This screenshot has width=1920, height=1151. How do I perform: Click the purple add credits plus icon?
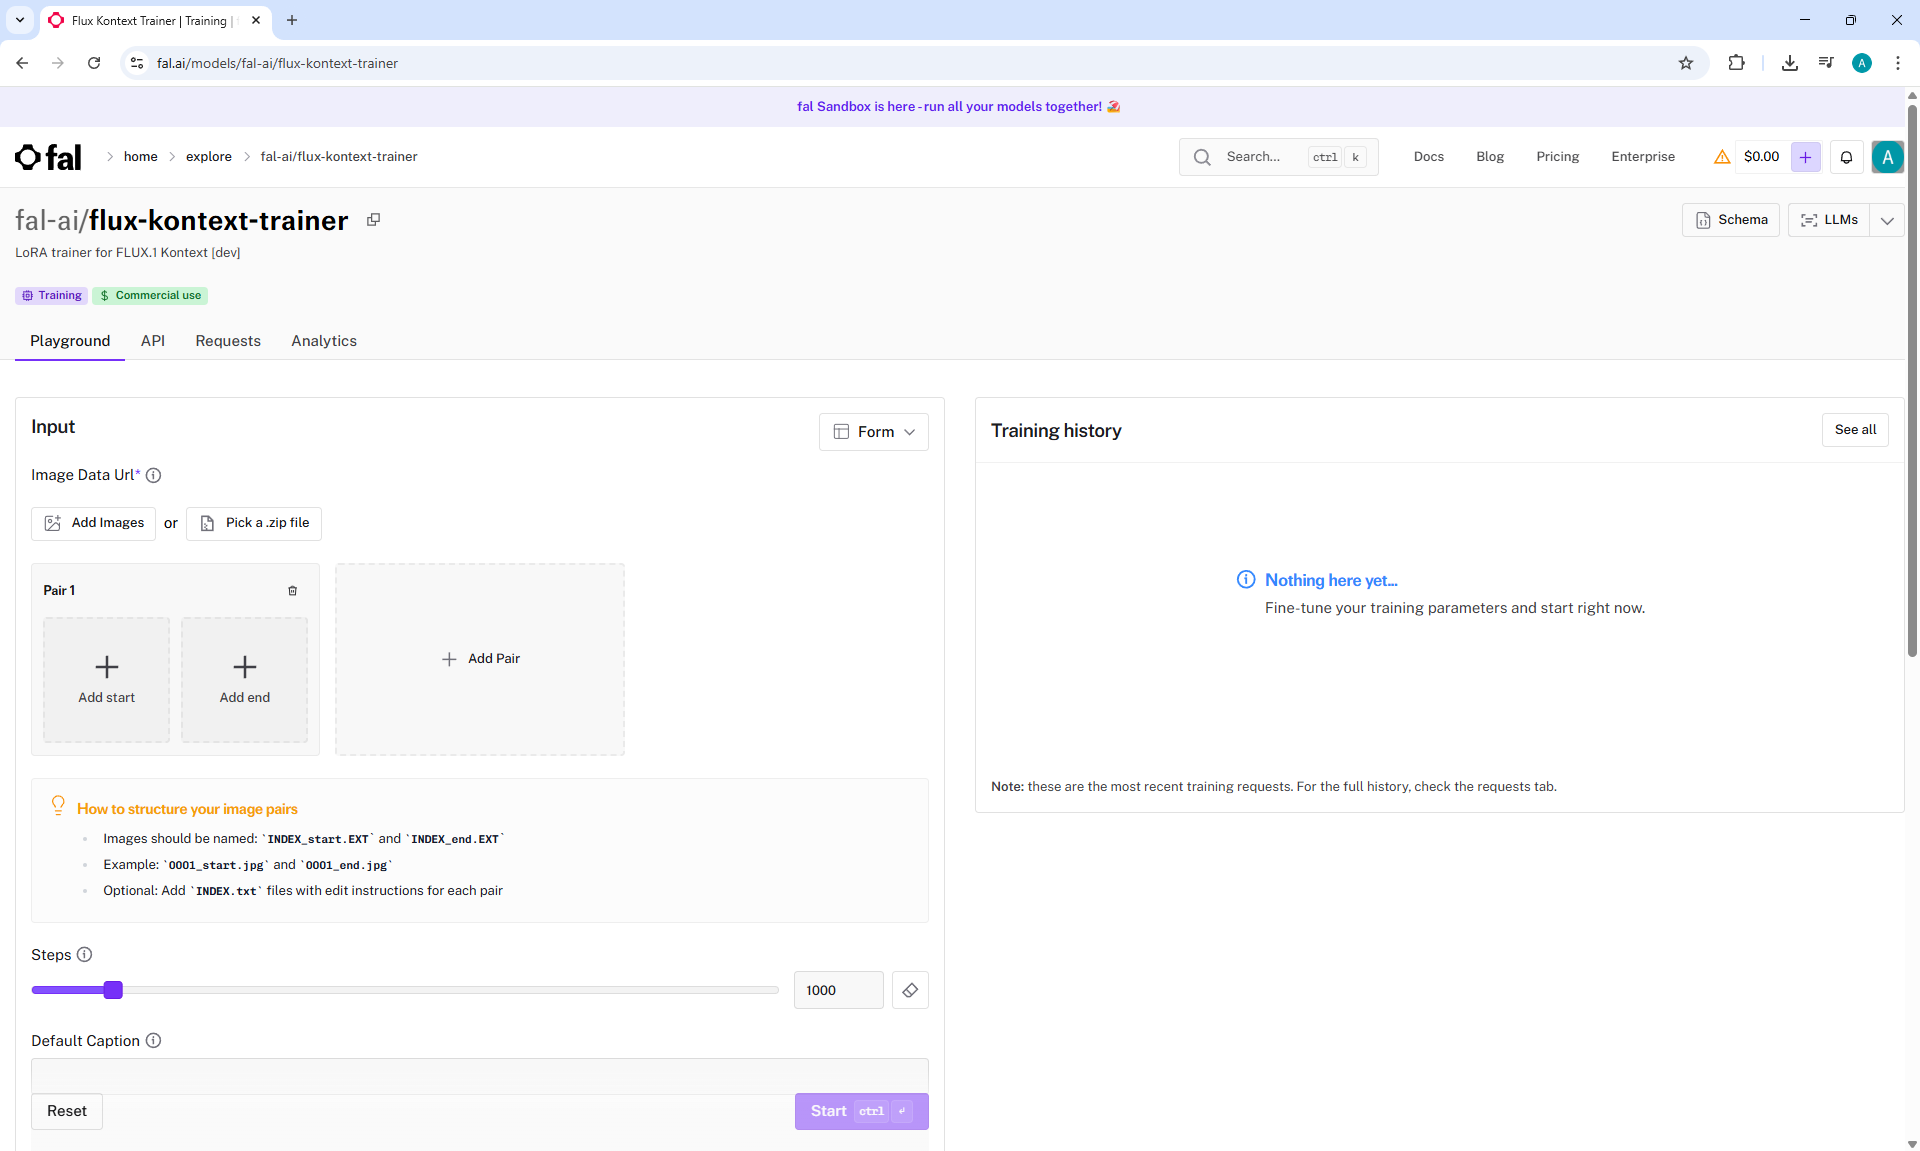coord(1805,157)
